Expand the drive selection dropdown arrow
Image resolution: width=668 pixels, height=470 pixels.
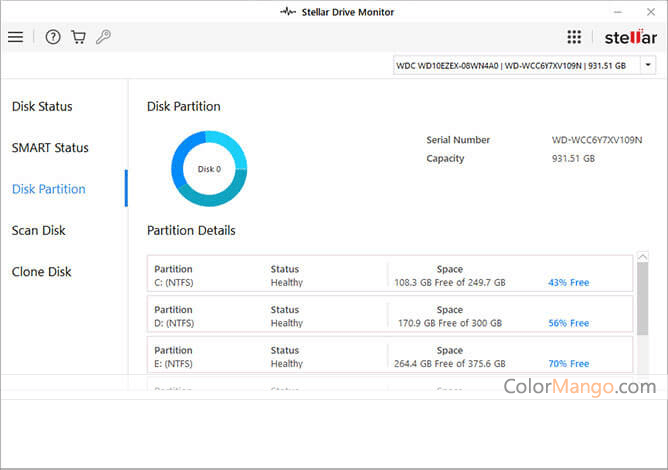tap(648, 65)
